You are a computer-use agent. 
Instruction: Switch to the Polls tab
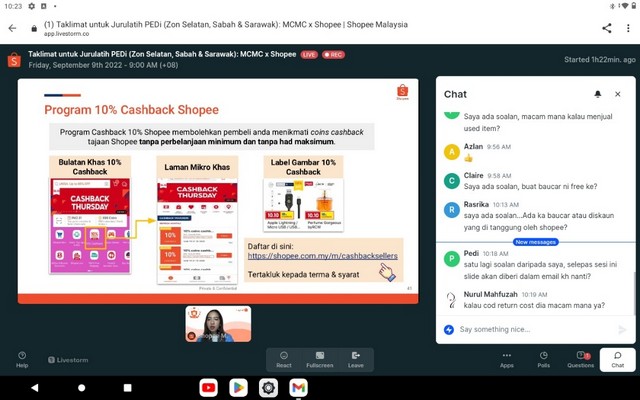(x=544, y=359)
